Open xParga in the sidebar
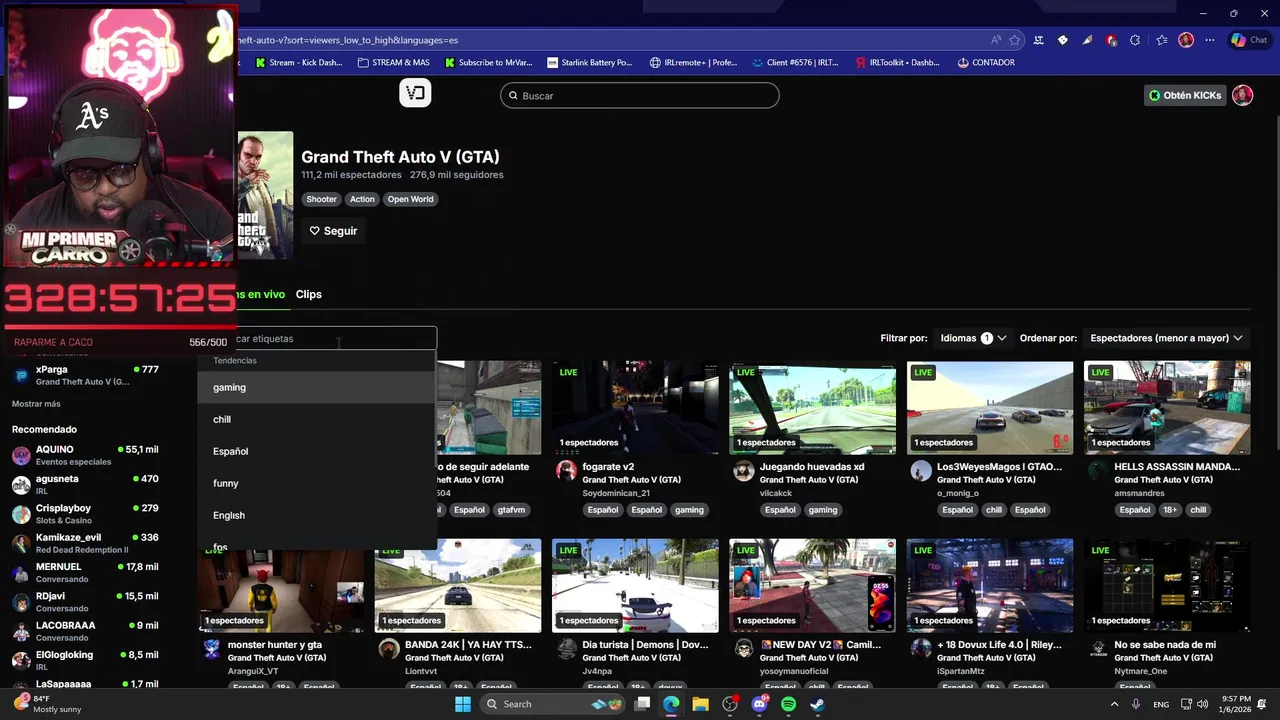Image resolution: width=1280 pixels, height=720 pixels. [x=85, y=375]
